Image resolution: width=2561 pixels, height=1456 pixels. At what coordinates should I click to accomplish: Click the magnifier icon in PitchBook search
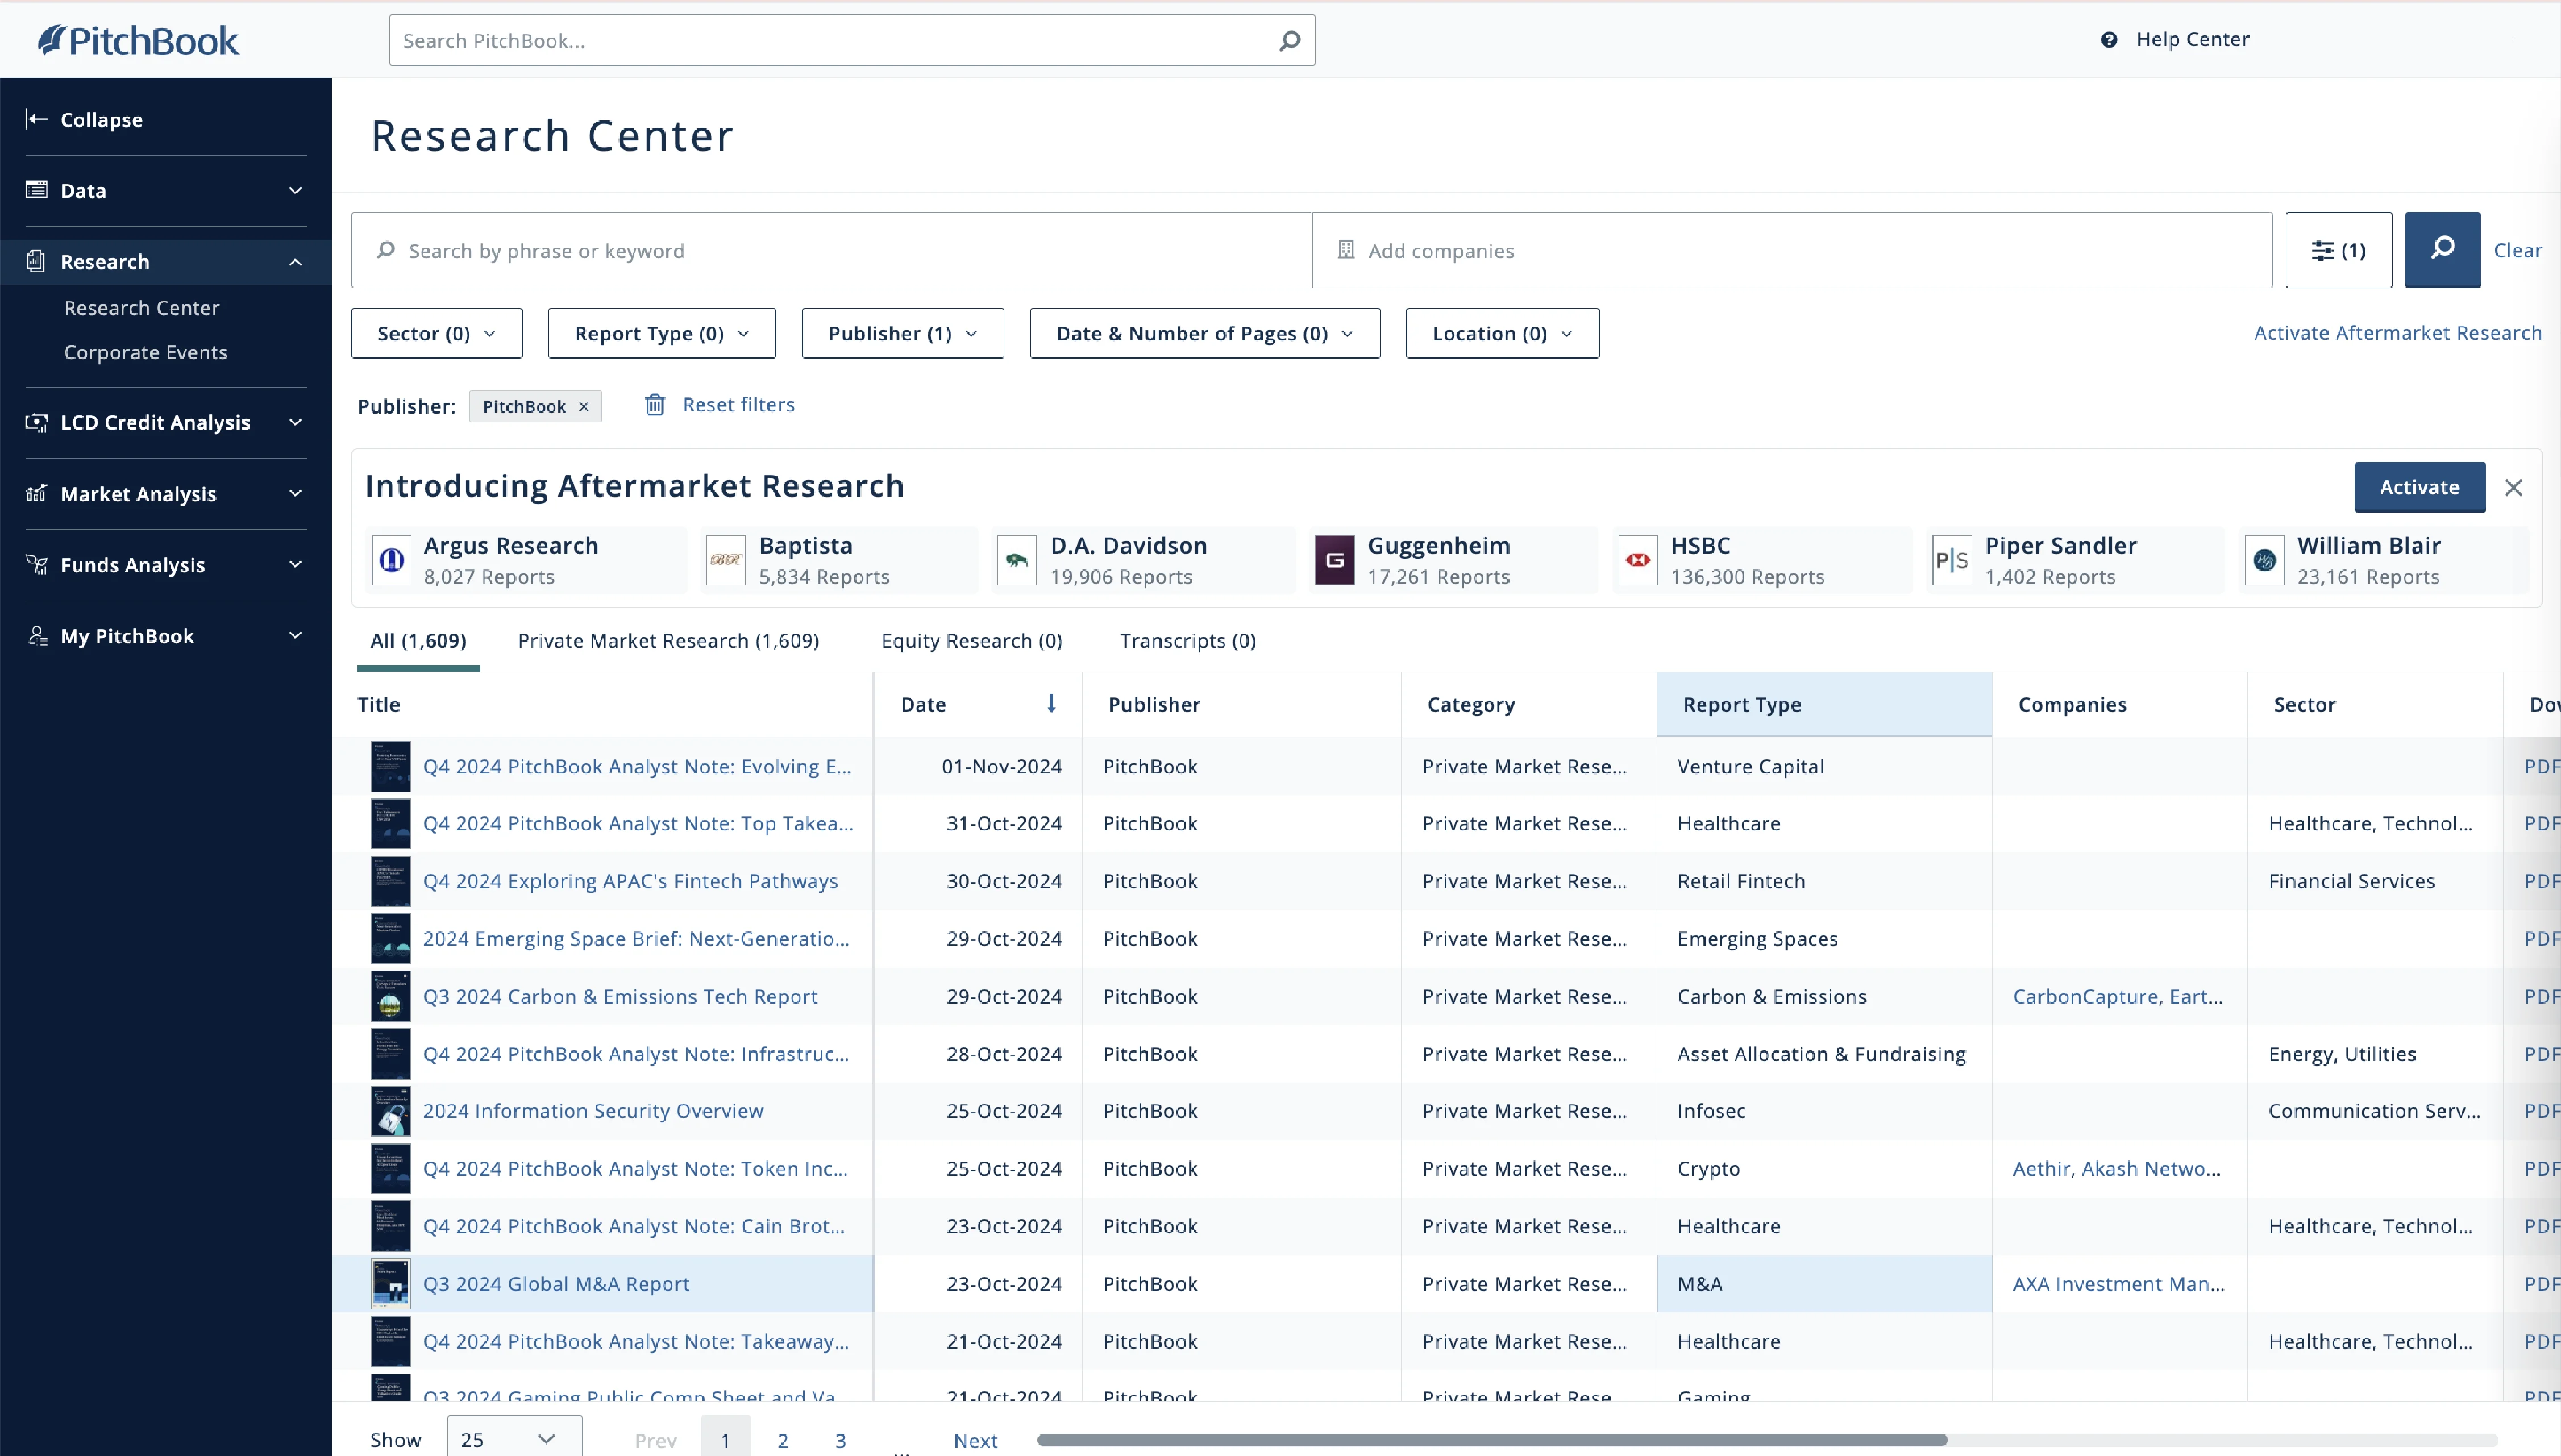(1290, 40)
